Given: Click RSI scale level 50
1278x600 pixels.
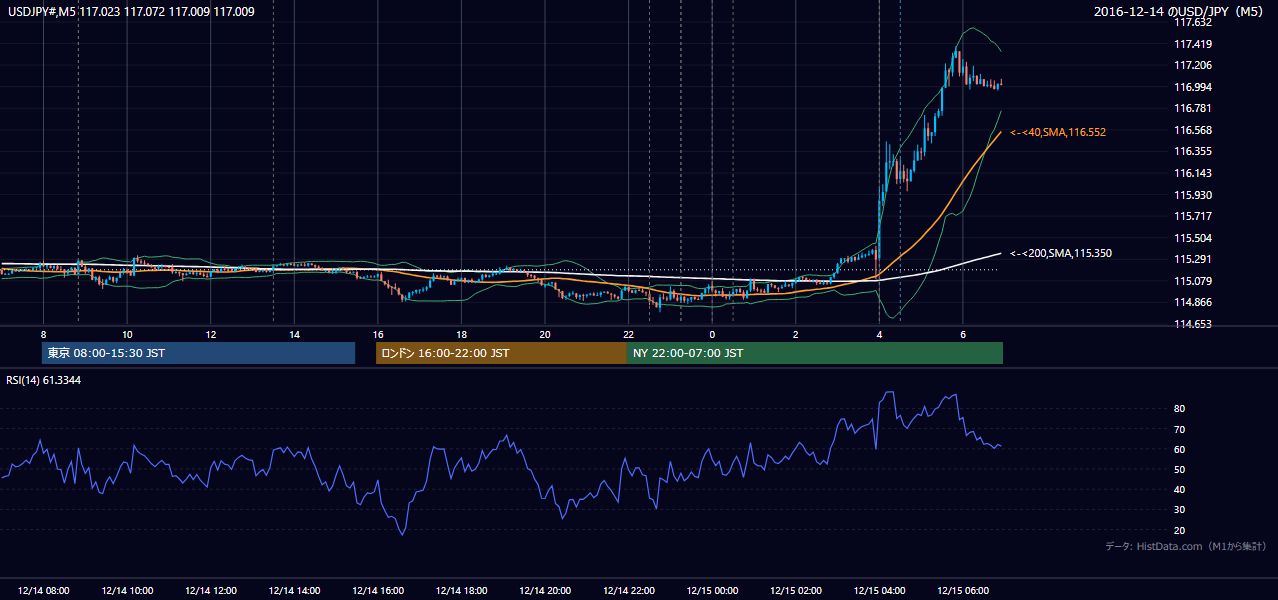Looking at the screenshot, I should (x=1179, y=469).
